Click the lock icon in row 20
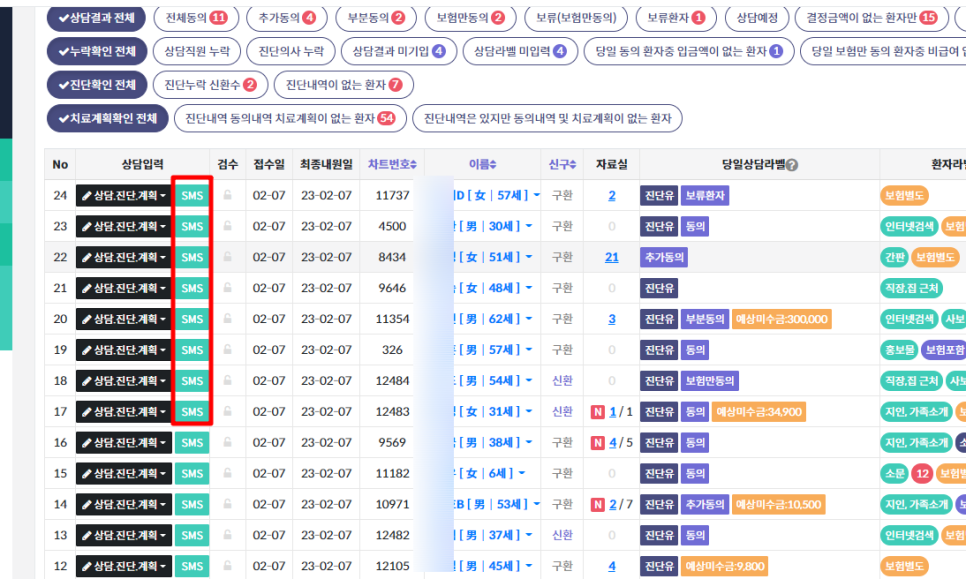The height and width of the screenshot is (579, 966). (227, 320)
